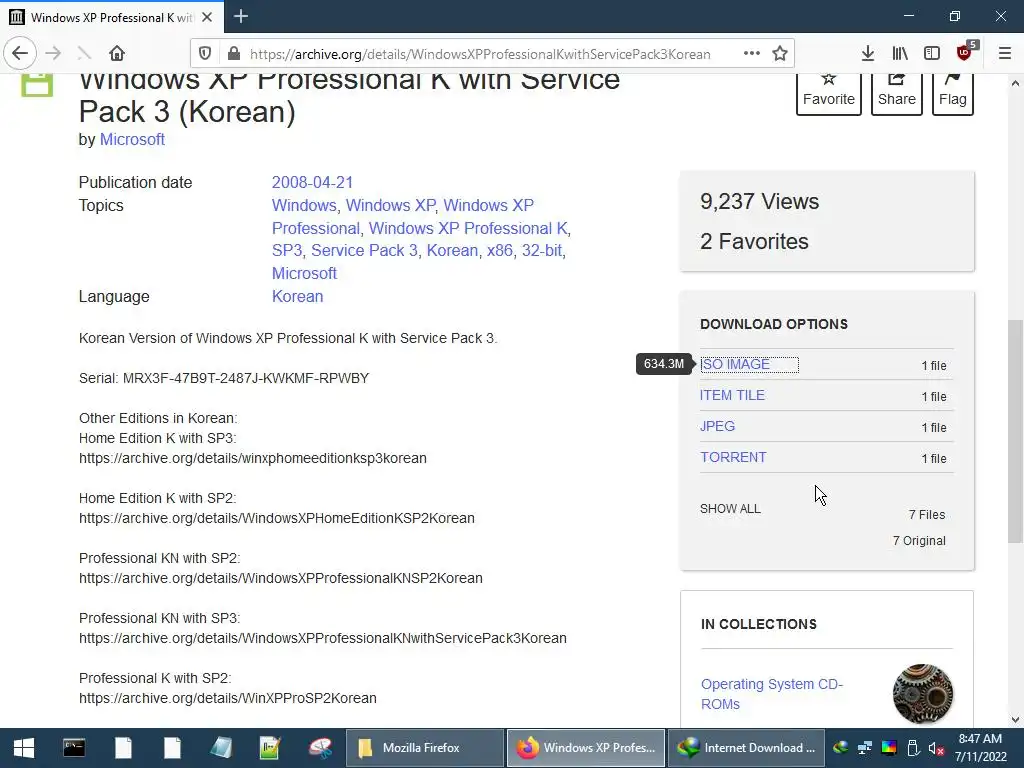Open the 32-bit topic link

pyautogui.click(x=541, y=250)
